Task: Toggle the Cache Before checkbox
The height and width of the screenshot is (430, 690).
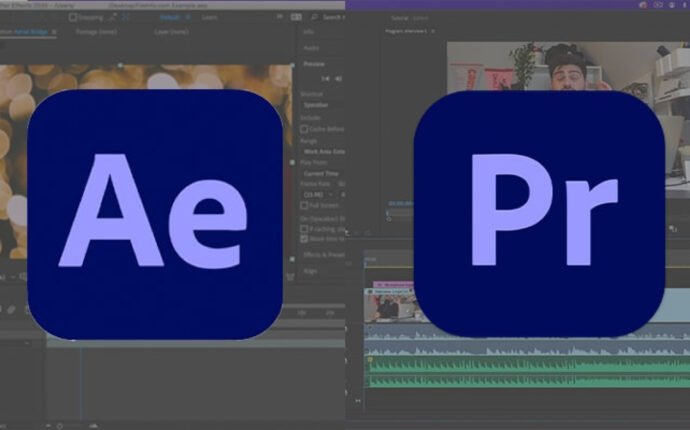Action: point(305,129)
